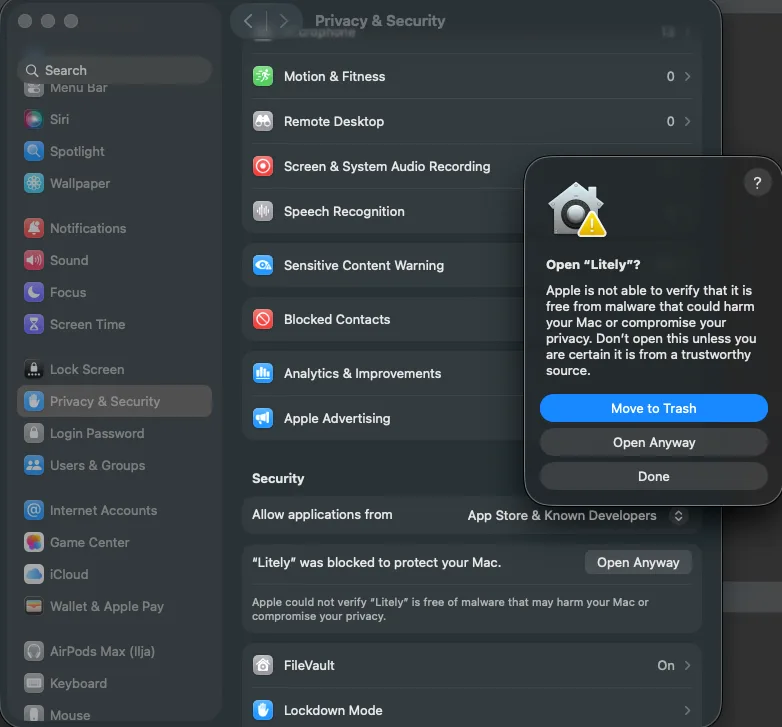Expand the Lockdown Mode row chevron
This screenshot has height=727, width=782.
[x=687, y=710]
